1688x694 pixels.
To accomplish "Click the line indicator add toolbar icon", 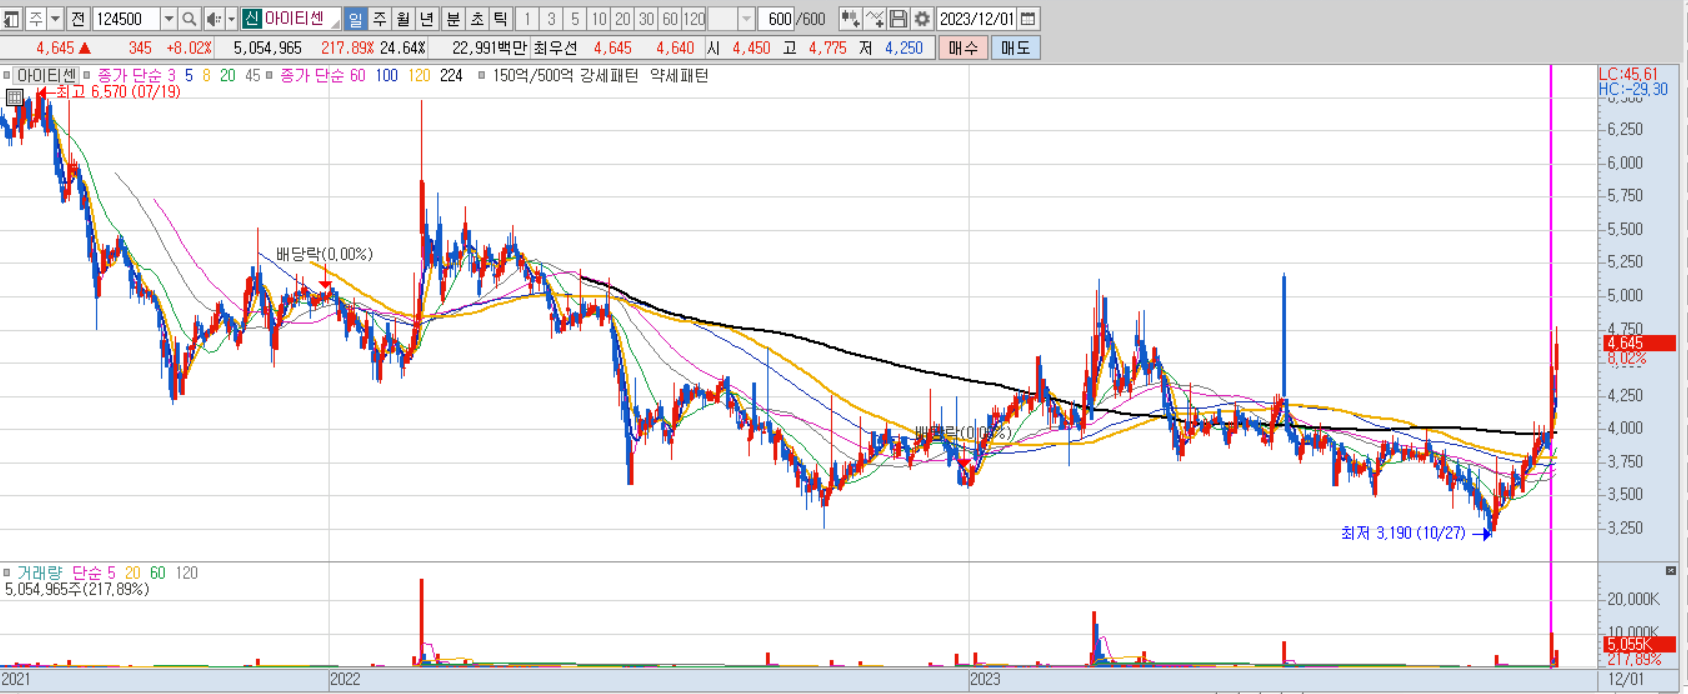I will coord(874,18).
